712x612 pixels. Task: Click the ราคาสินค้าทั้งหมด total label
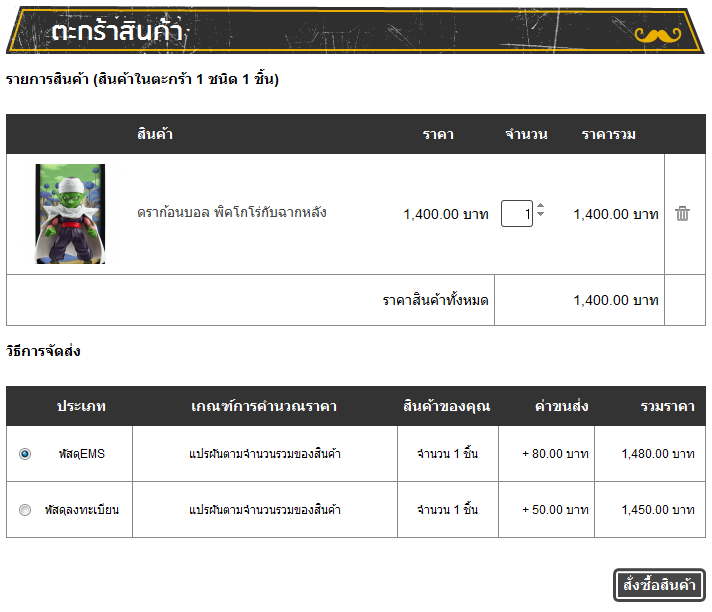tap(435, 300)
